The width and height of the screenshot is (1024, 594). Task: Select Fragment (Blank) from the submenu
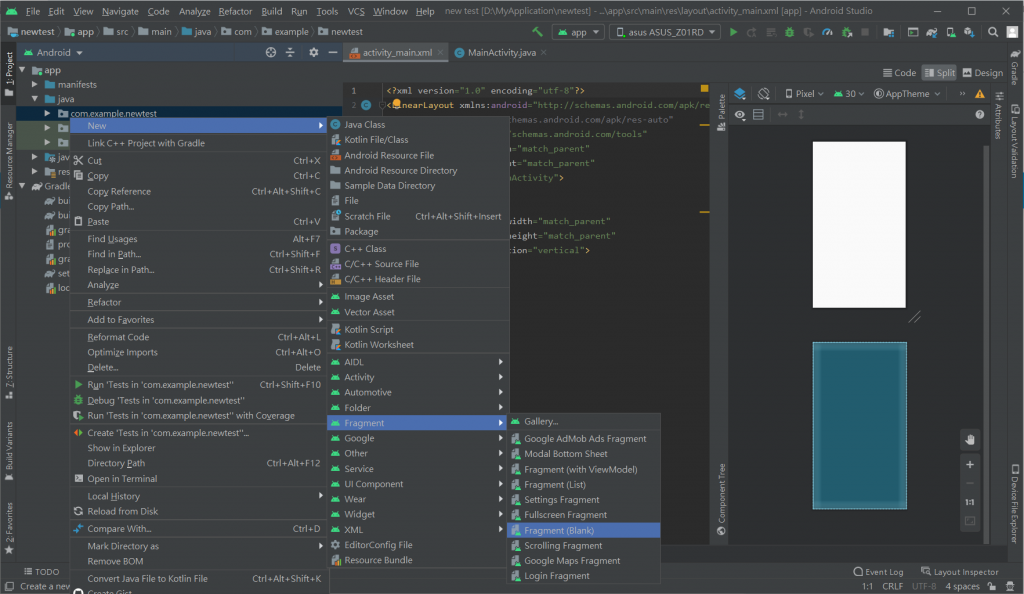coord(559,530)
